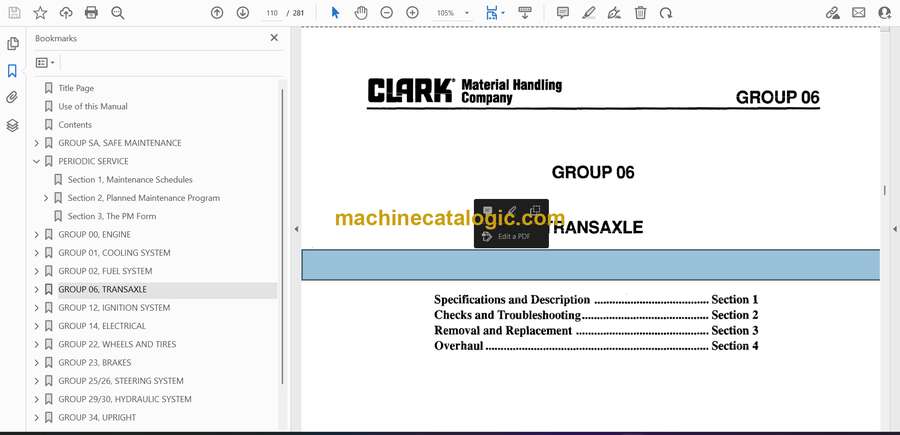The image size is (900, 435).
Task: Click the Save file icon
Action: click(x=14, y=13)
